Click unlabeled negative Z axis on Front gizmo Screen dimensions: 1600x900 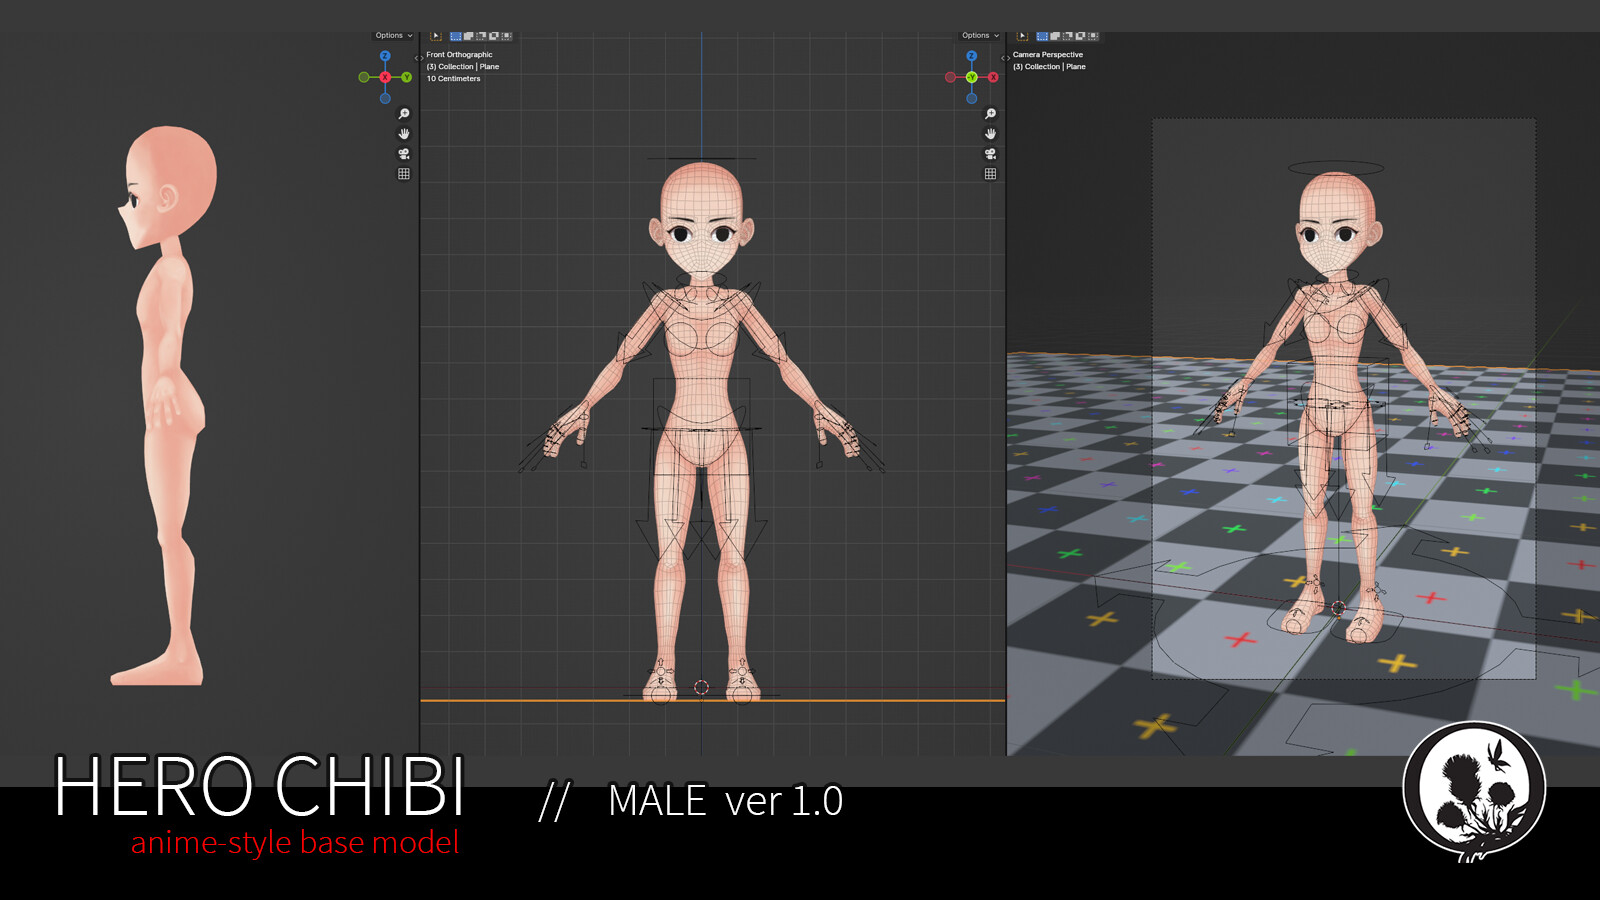[385, 98]
